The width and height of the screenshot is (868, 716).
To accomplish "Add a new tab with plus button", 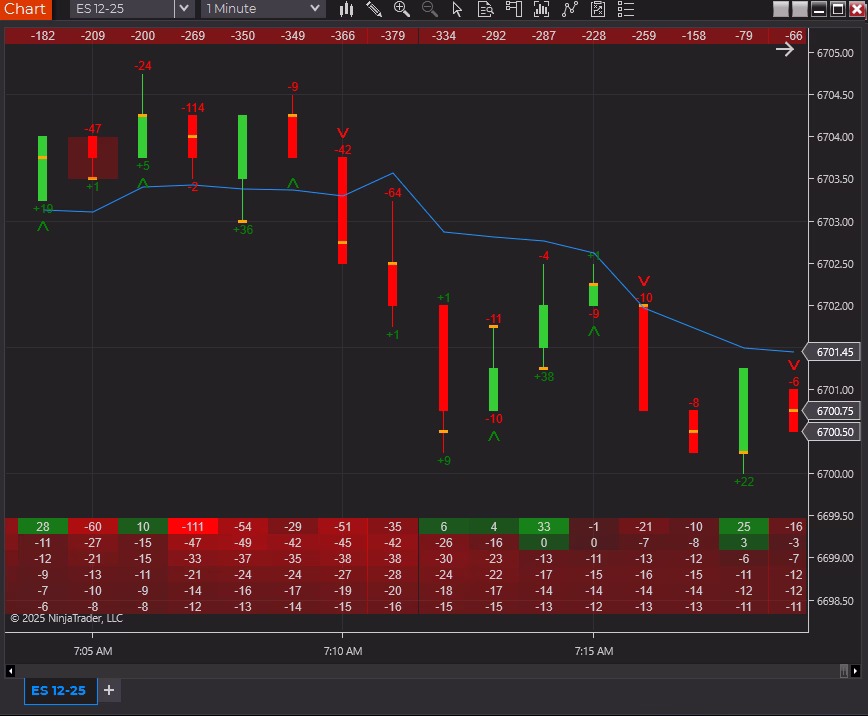I will (x=109, y=690).
